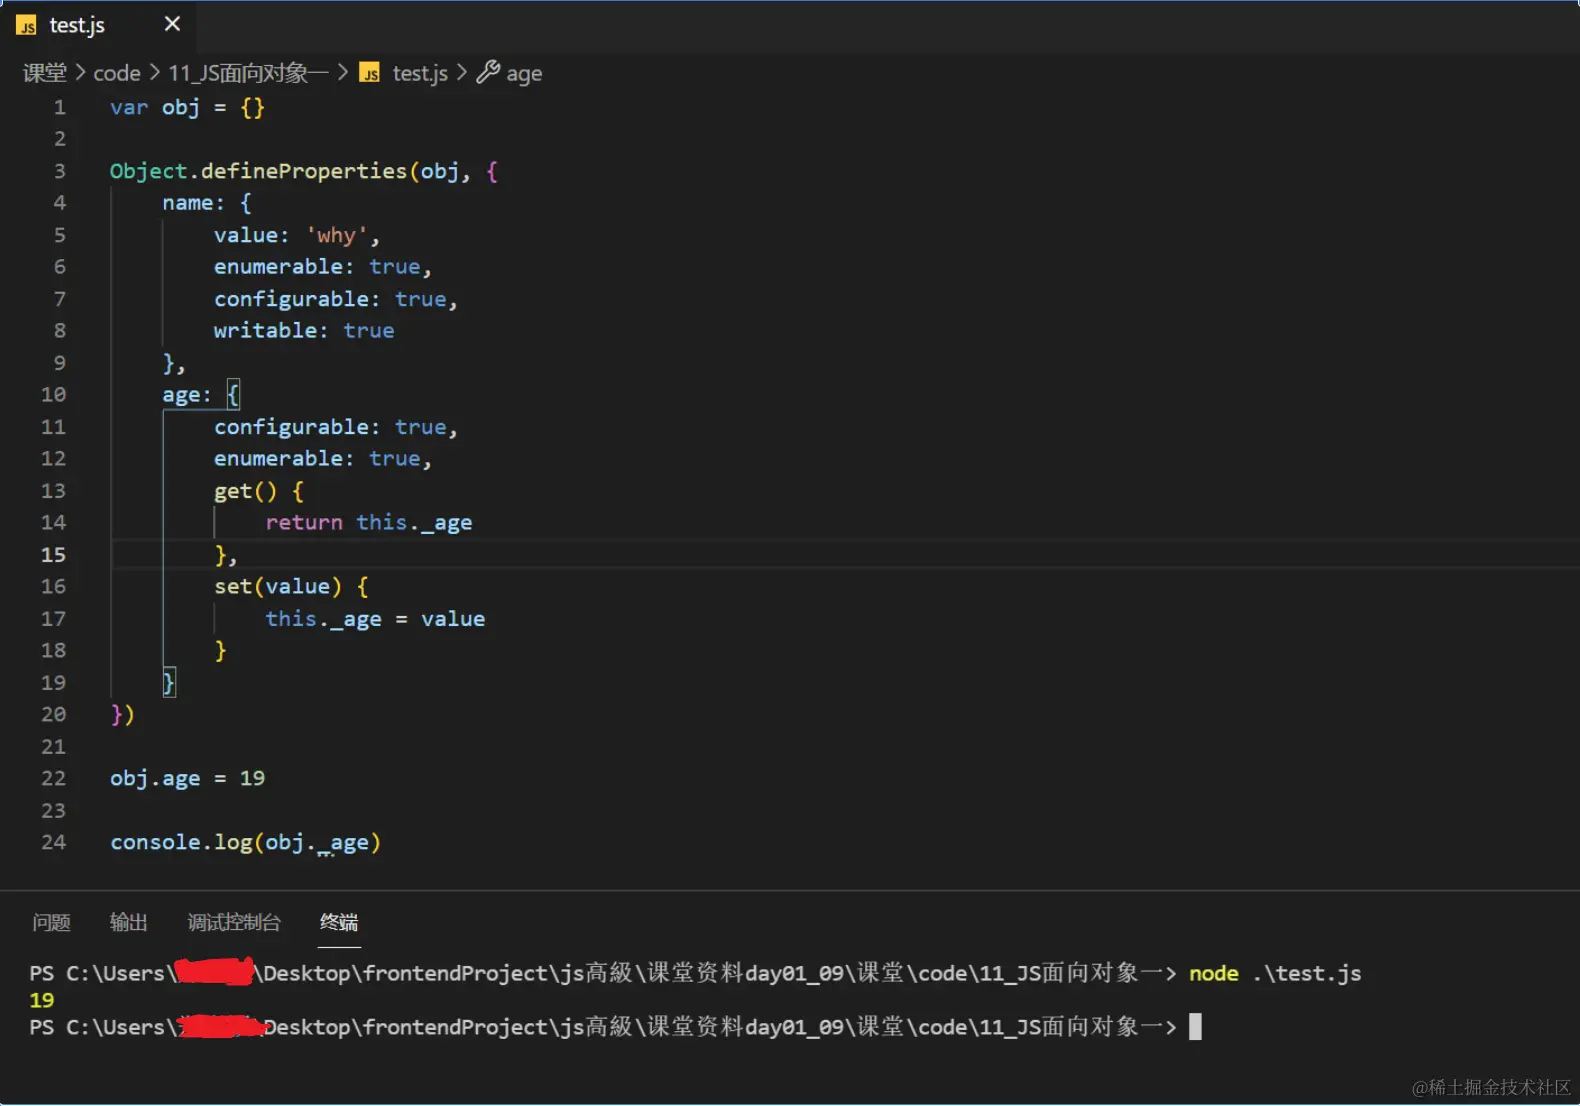Select the test.js editor tab
The width and height of the screenshot is (1580, 1106).
(x=98, y=25)
